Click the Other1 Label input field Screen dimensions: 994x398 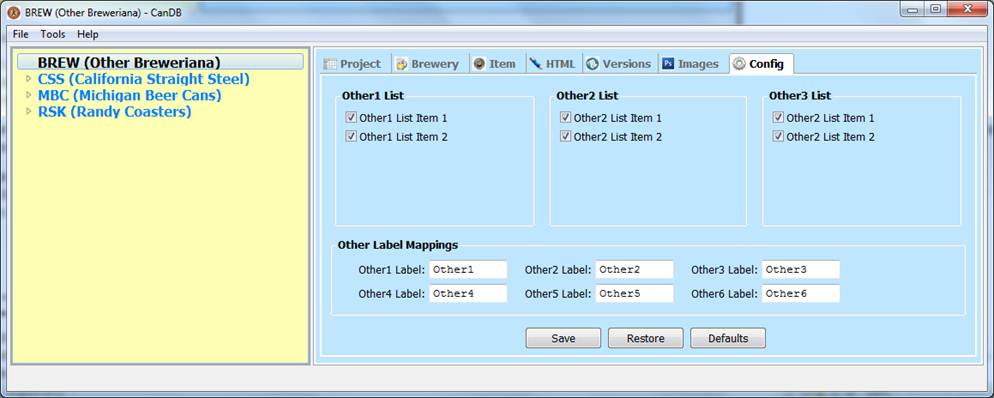pos(468,270)
